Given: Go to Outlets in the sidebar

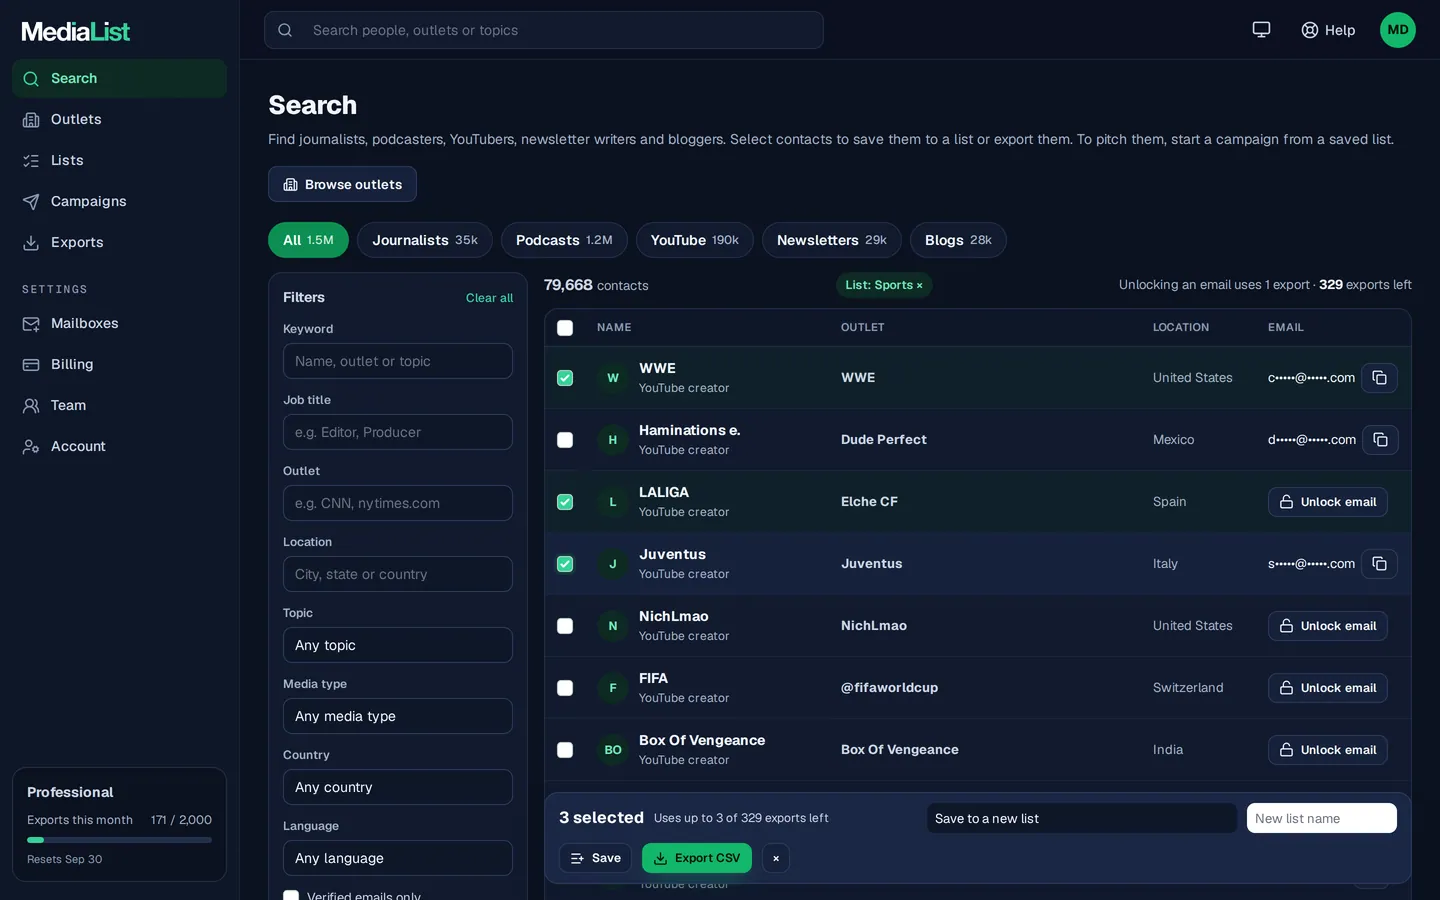Looking at the screenshot, I should pos(119,119).
